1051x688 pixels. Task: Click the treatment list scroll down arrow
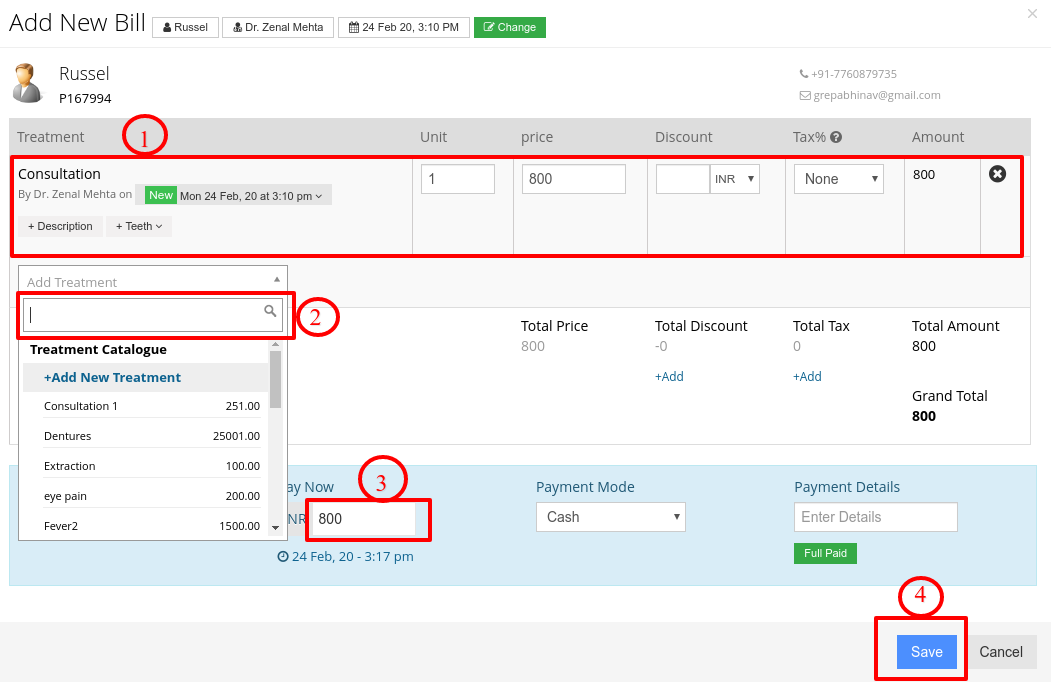click(x=275, y=528)
